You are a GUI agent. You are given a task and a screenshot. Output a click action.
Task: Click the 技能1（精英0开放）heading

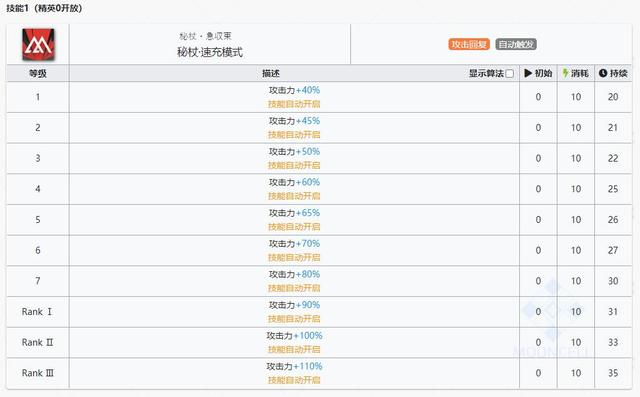(44, 8)
